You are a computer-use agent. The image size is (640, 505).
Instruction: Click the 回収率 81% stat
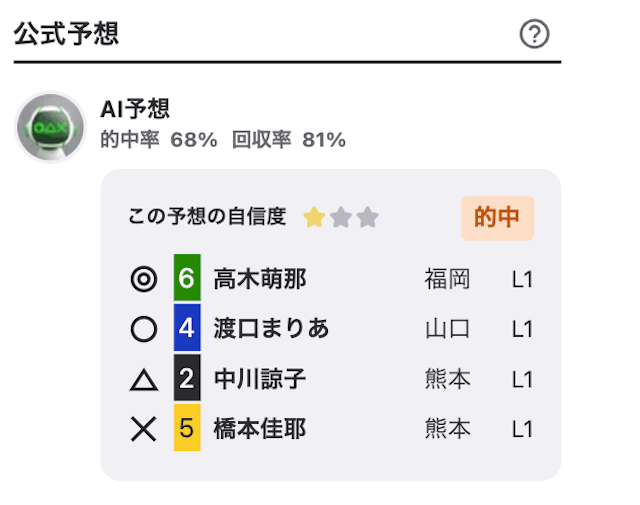289,140
